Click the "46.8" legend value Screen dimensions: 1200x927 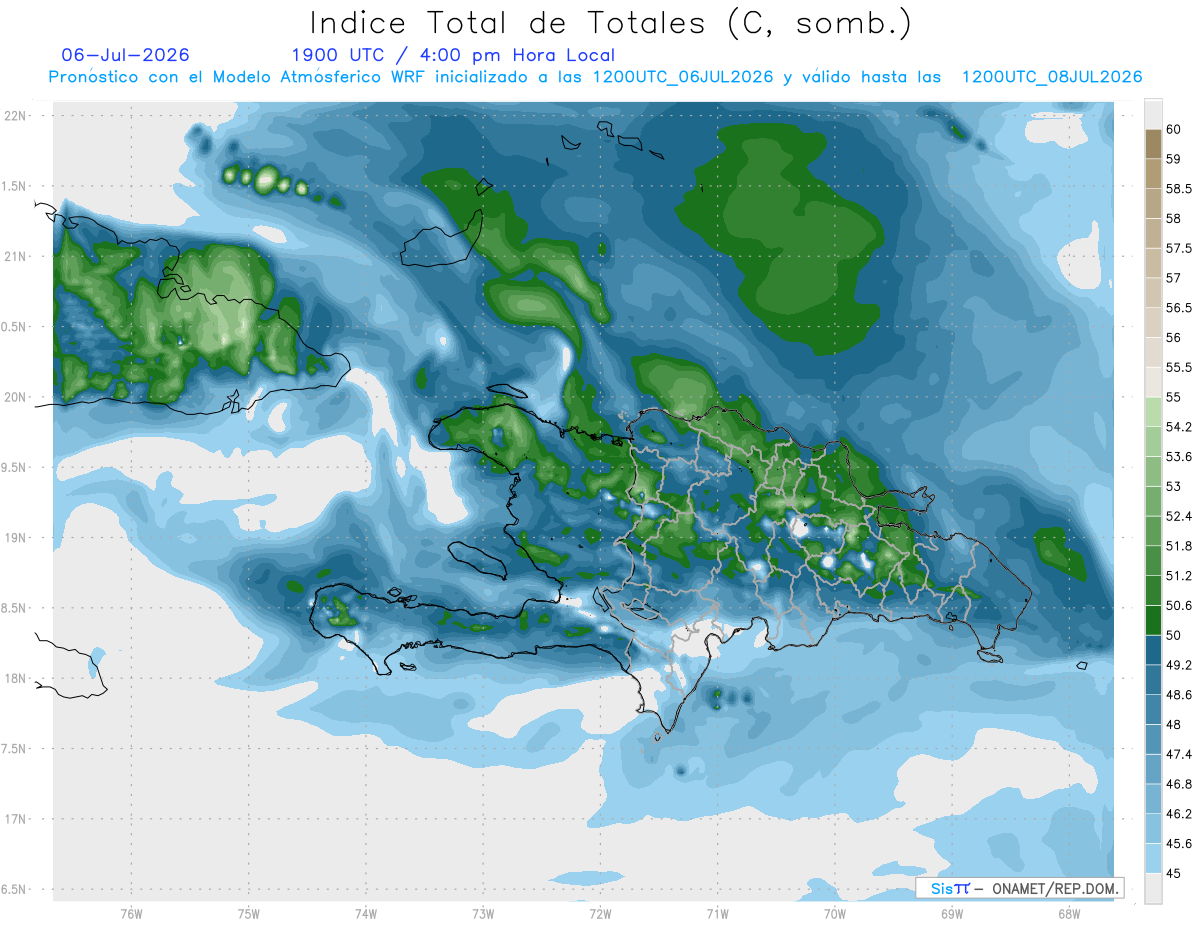(1178, 784)
